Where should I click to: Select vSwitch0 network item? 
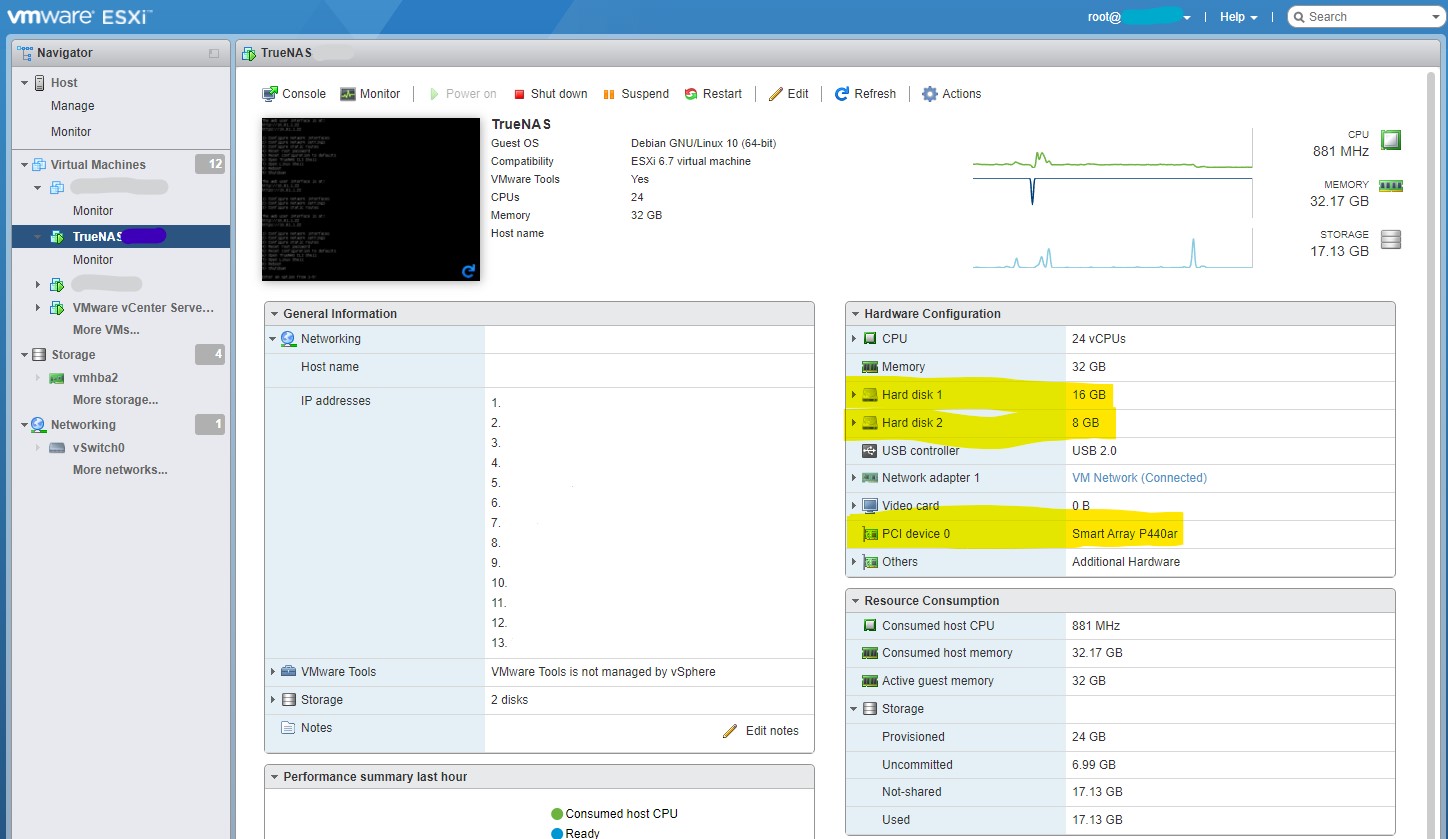pos(98,448)
